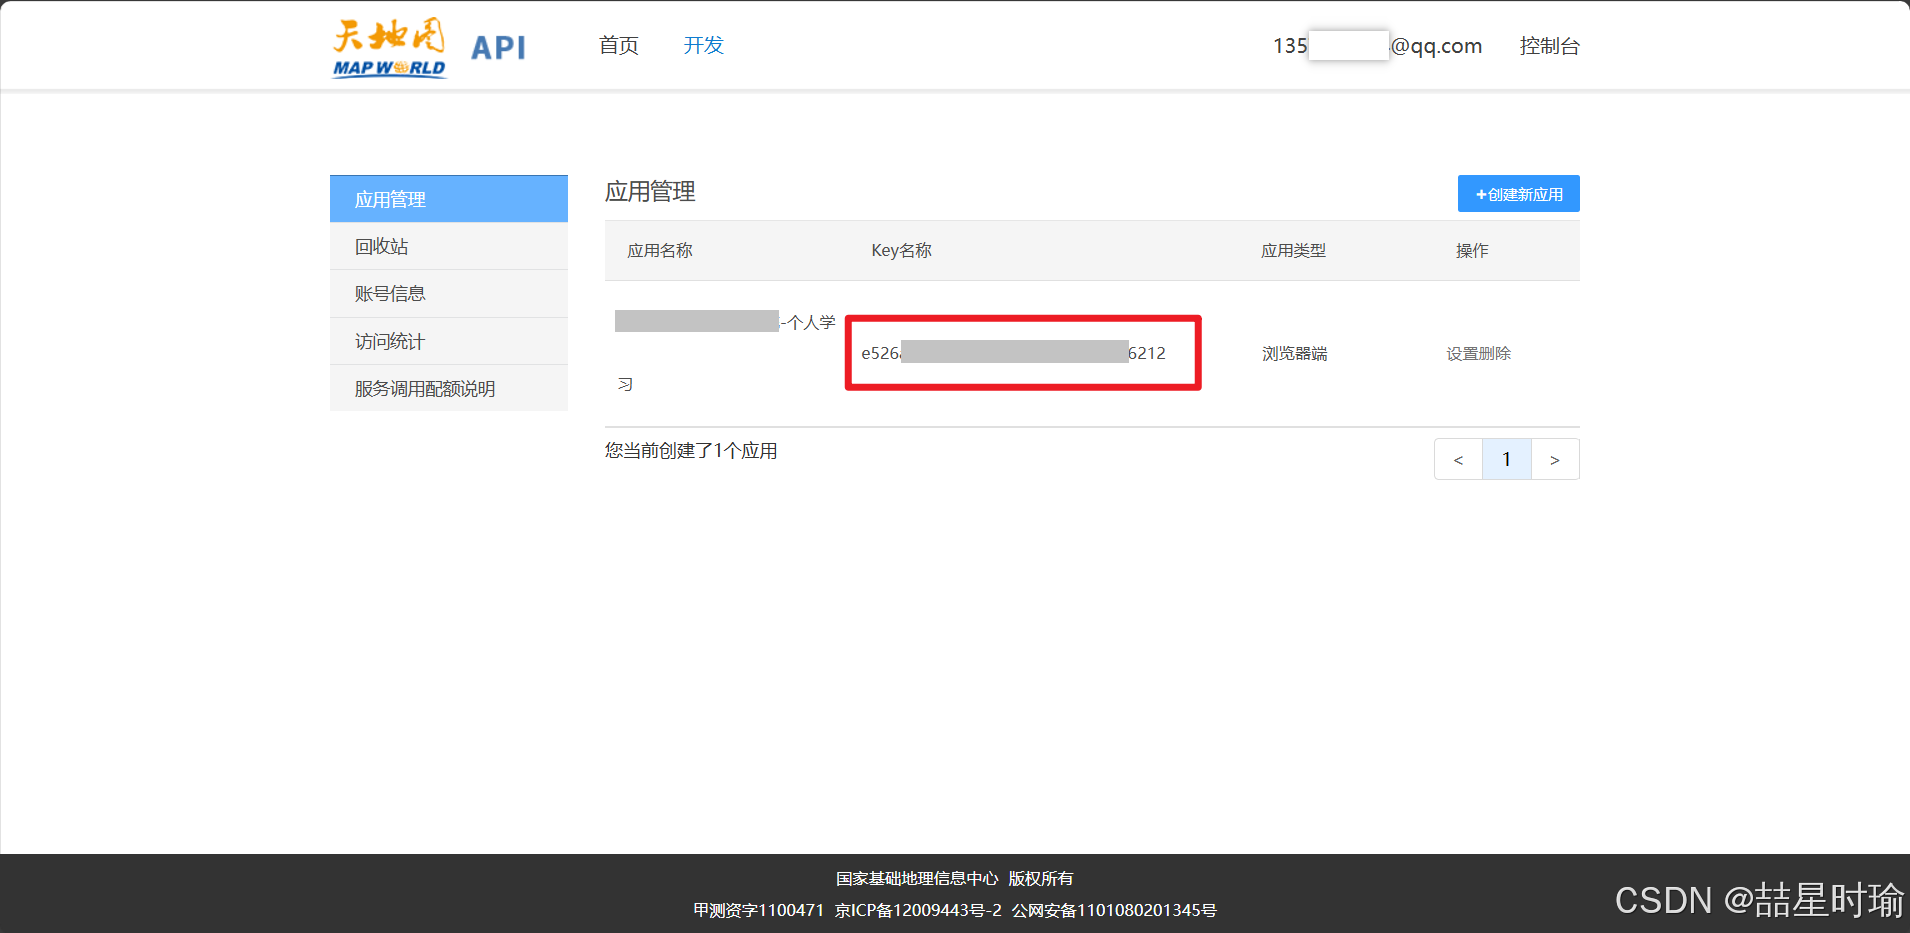This screenshot has width=1910, height=933.
Task: Go to the previous page with < arrow
Action: 1458,459
